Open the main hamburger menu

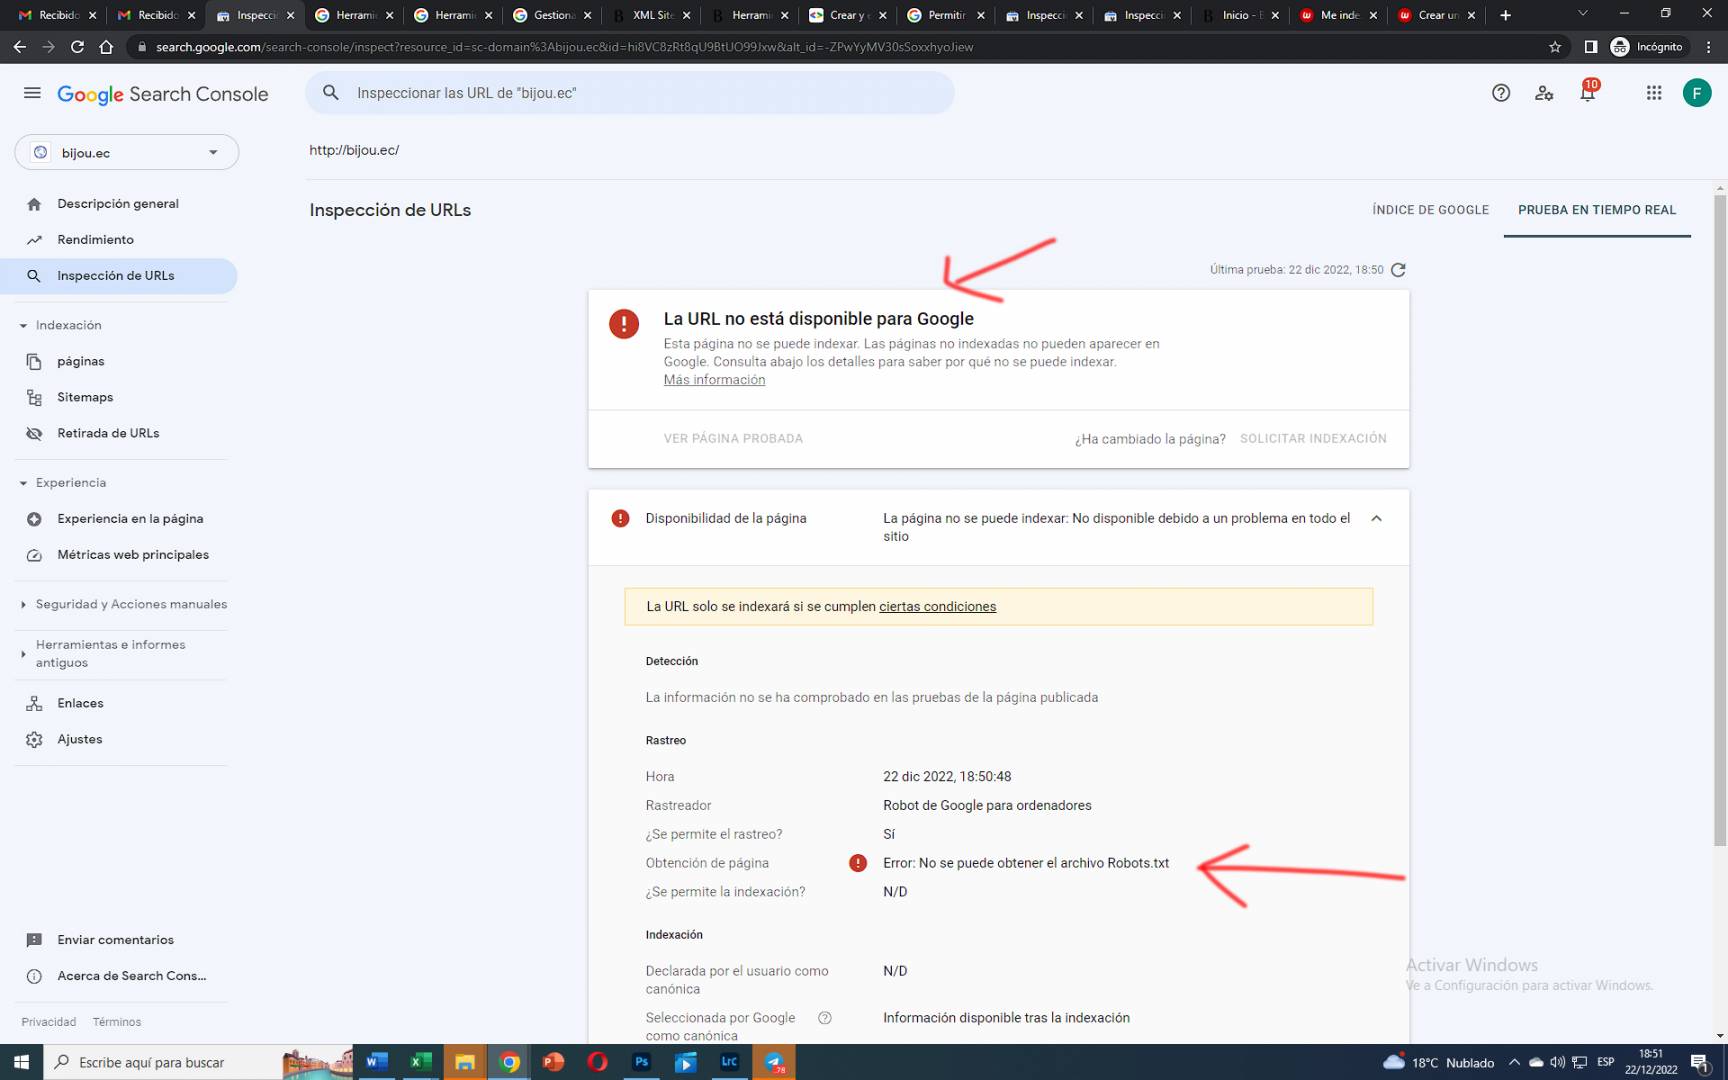[32, 93]
